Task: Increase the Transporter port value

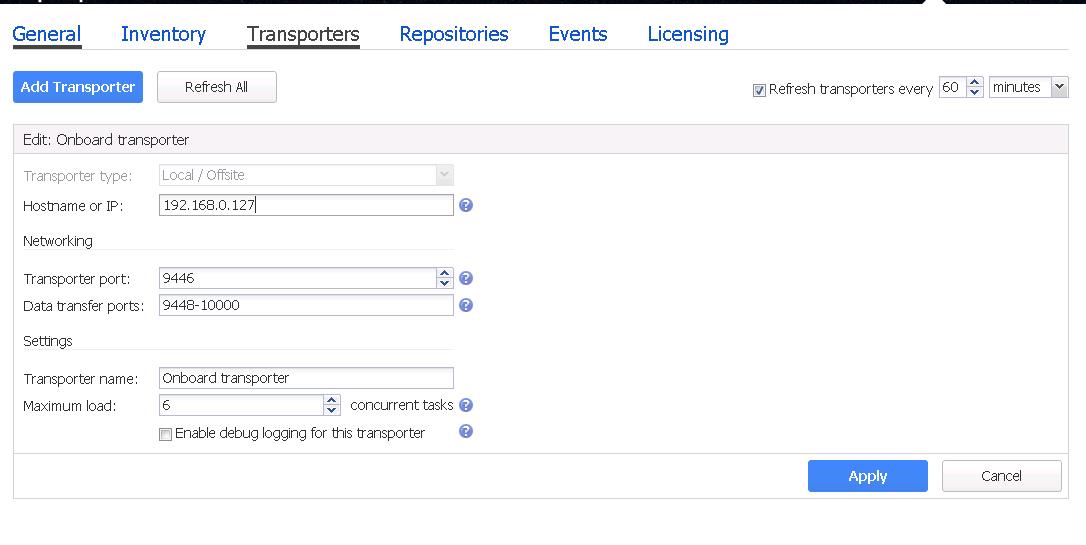Action: coord(445,273)
